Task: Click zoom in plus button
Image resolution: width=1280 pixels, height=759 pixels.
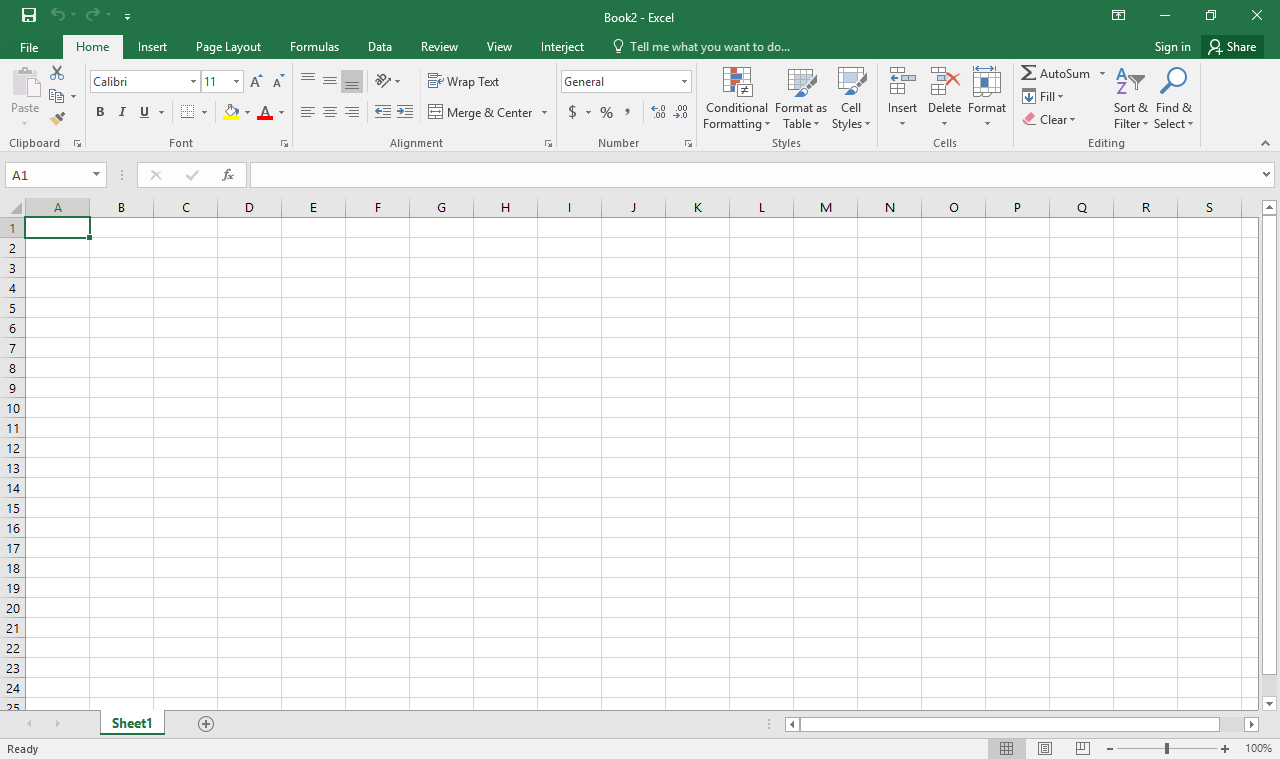Action: click(x=1225, y=748)
